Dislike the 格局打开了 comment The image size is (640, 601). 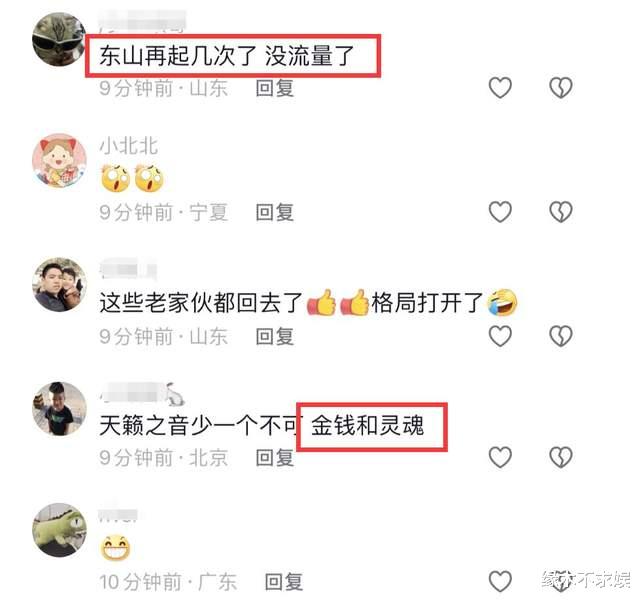point(561,336)
